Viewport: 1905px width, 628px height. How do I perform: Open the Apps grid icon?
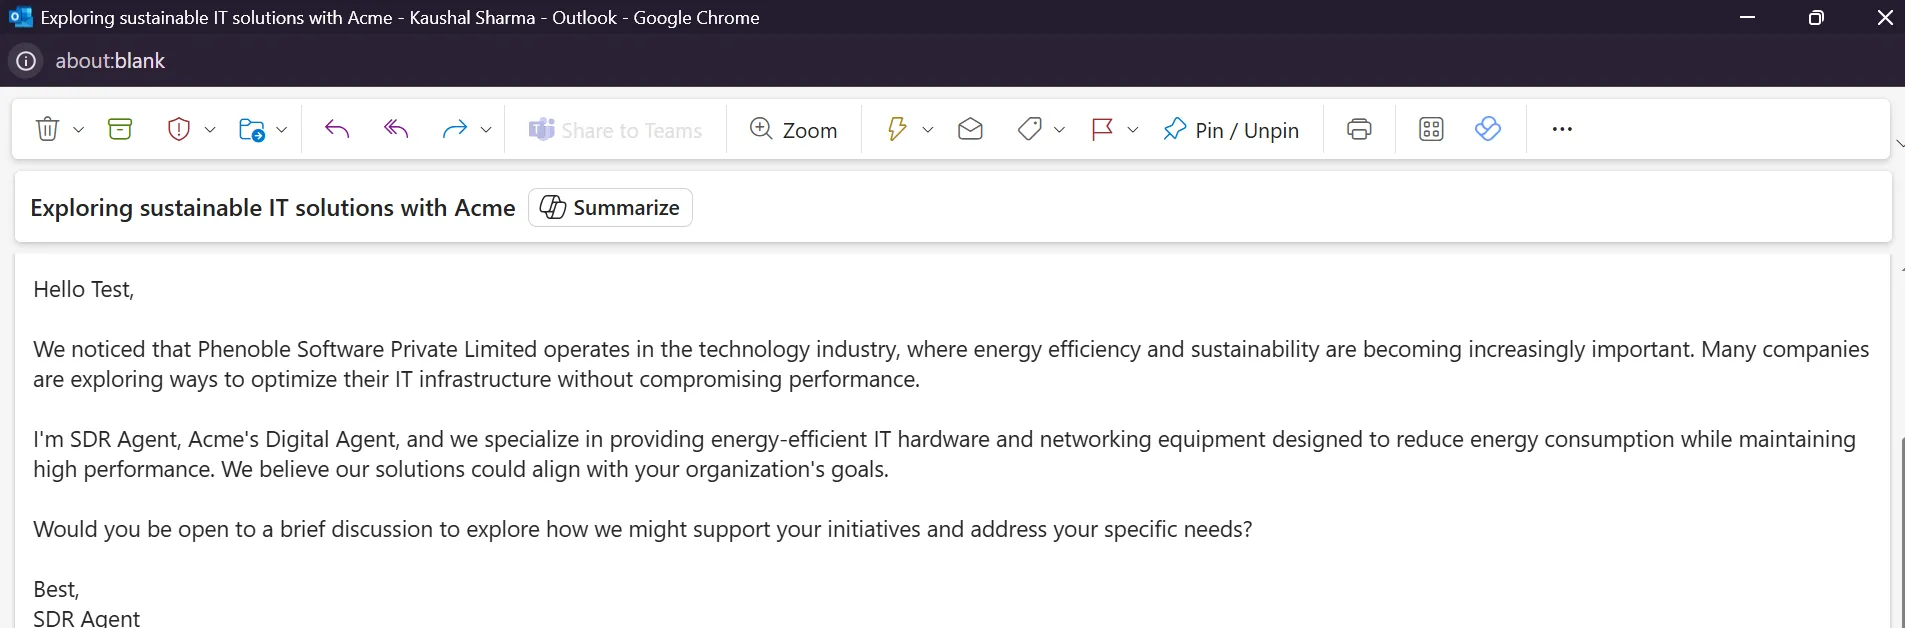pos(1431,129)
